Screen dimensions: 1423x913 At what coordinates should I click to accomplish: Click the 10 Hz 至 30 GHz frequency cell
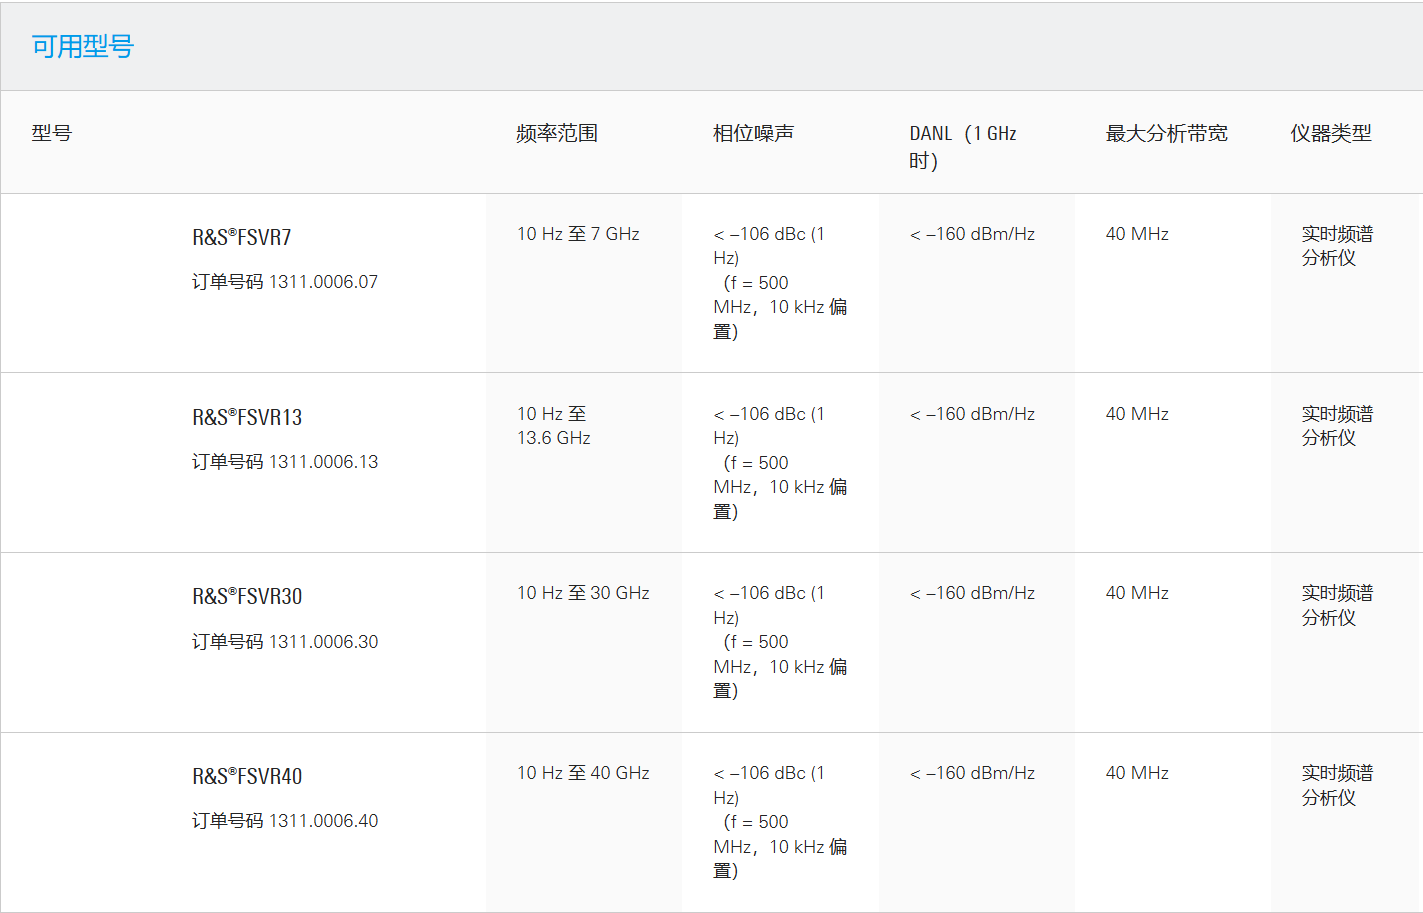pos(583,593)
